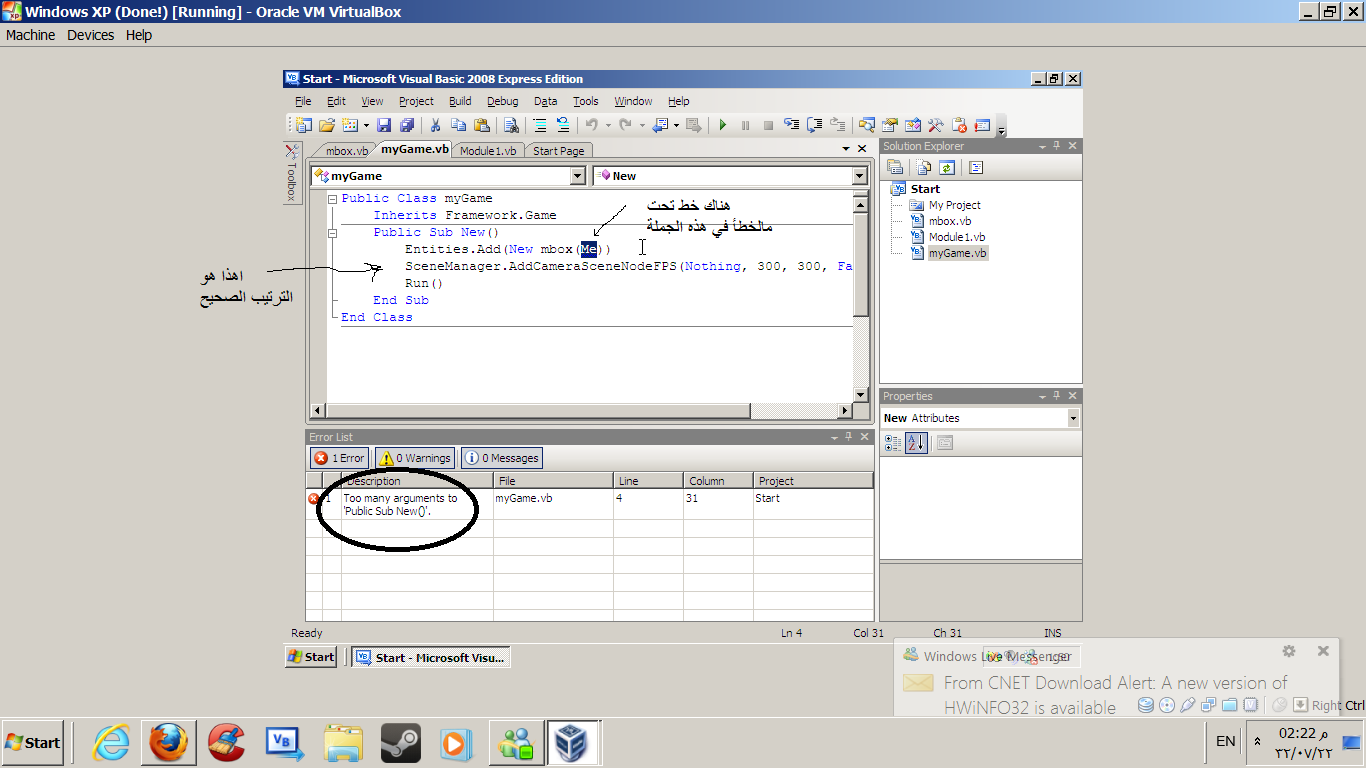Click the Step Out debug icon
Viewport: 1366px width, 768px height.
[x=837, y=125]
